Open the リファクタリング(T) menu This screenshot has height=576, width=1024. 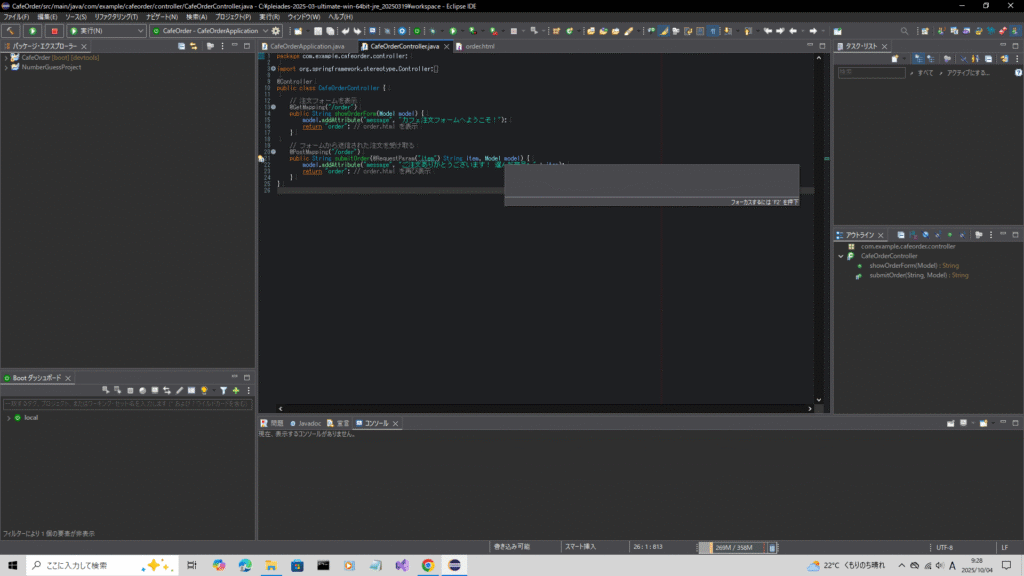point(116,17)
